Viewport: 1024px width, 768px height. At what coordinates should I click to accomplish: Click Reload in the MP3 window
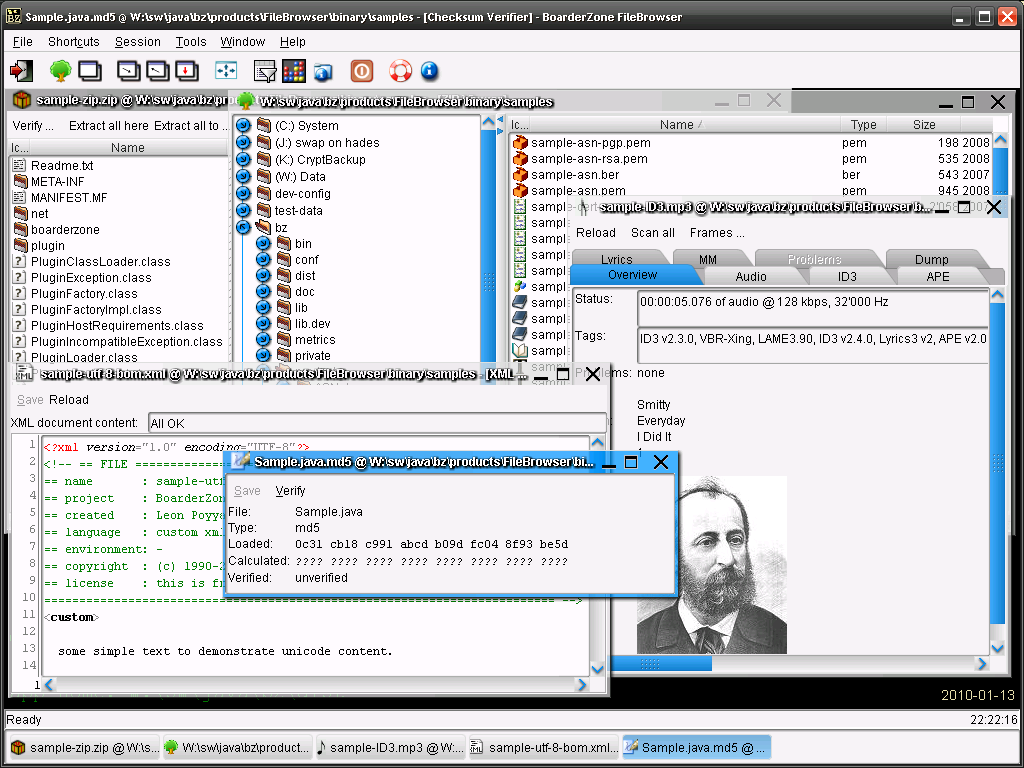pyautogui.click(x=596, y=232)
